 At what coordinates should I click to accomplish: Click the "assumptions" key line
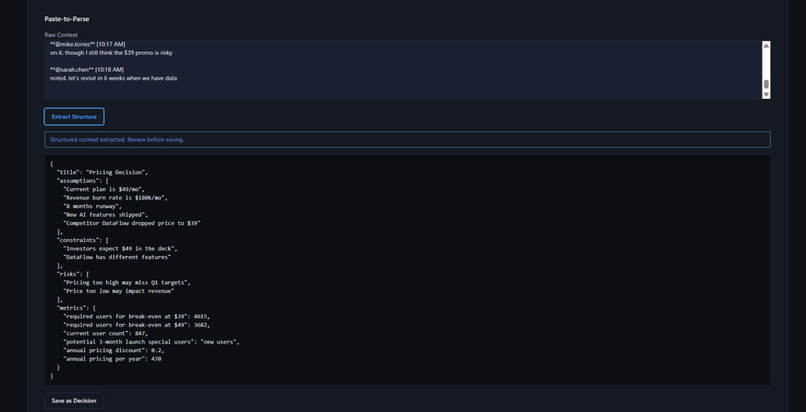point(83,181)
